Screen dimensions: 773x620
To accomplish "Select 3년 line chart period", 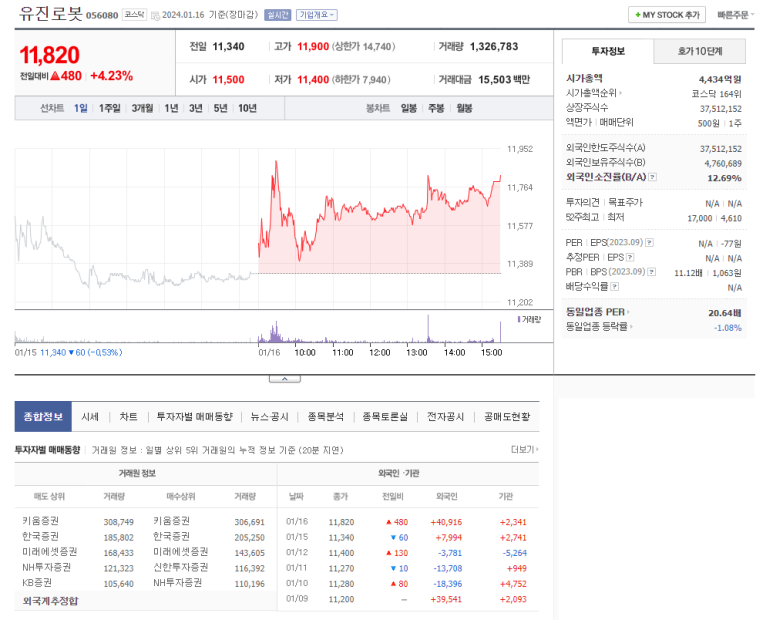I will tap(196, 108).
